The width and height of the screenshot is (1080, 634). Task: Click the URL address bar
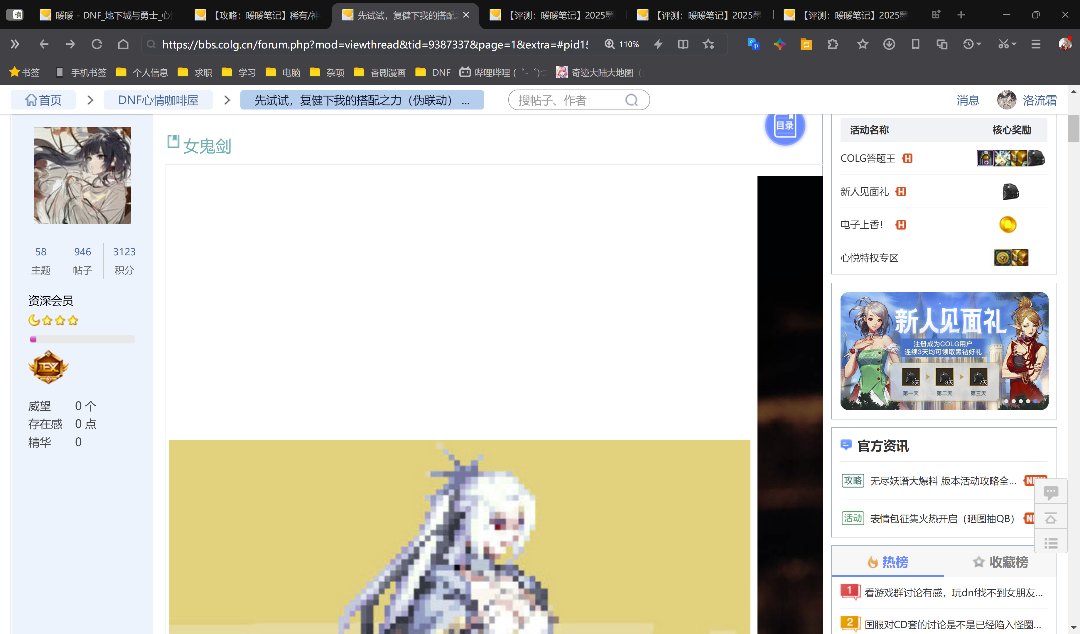375,44
